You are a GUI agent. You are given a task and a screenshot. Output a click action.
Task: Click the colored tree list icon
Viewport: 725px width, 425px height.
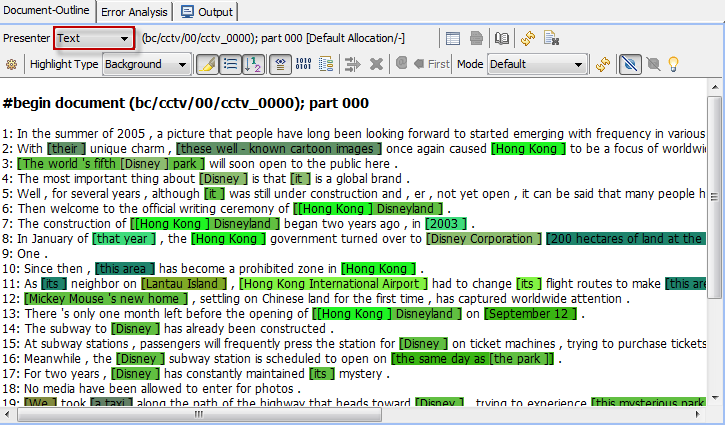coord(326,64)
